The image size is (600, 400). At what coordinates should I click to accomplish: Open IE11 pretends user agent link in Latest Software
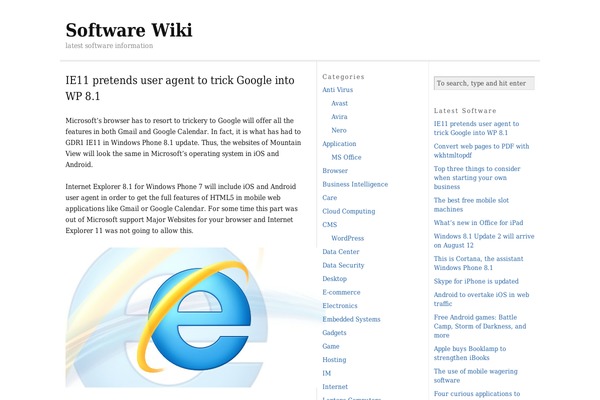click(476, 128)
